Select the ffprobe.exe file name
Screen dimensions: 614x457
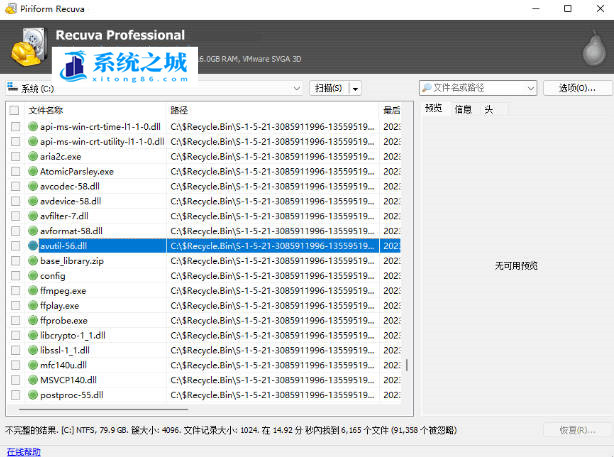63,320
